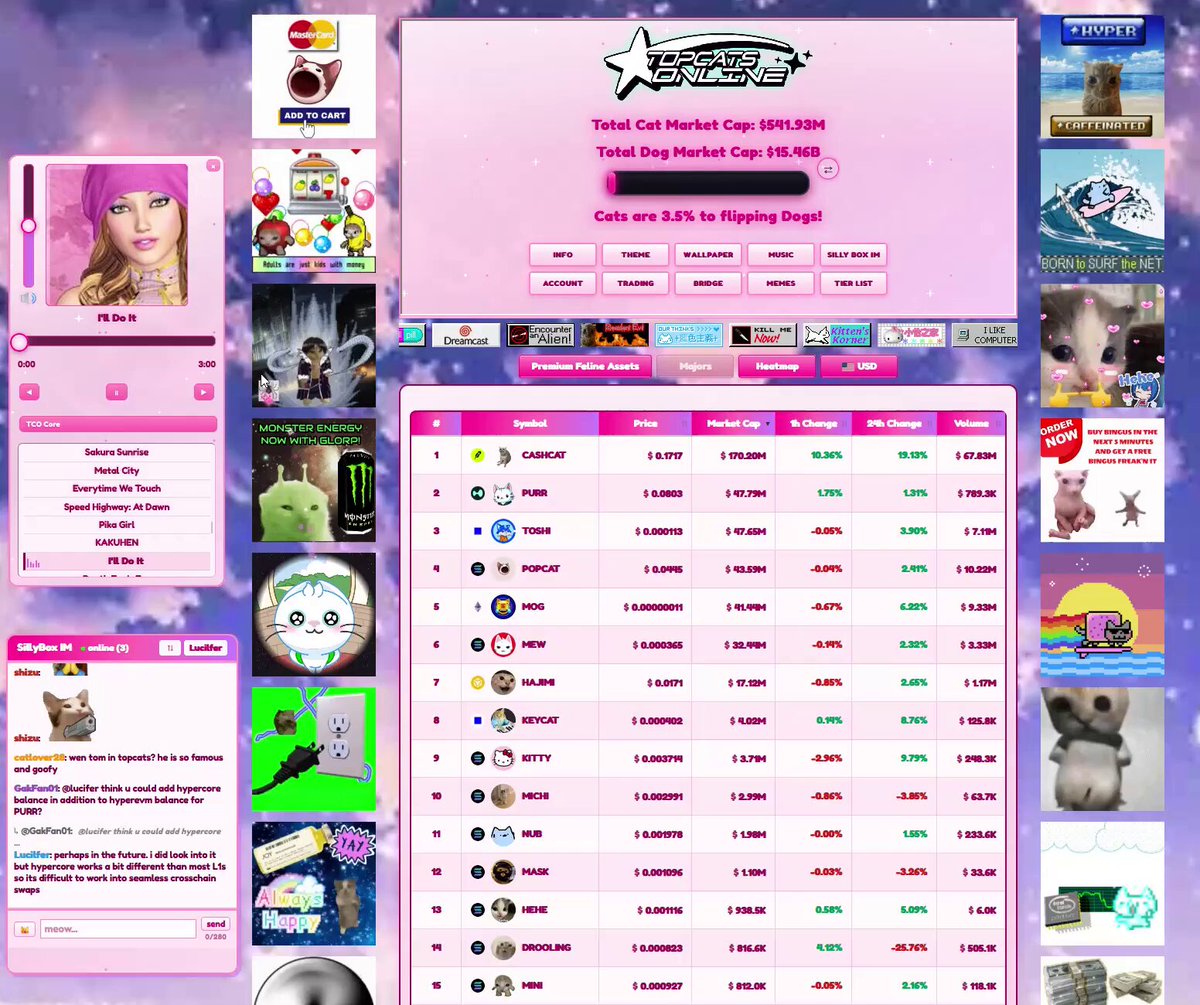Sort the table by Volume column
Screen dimensions: 1200x1005
pos(971,424)
